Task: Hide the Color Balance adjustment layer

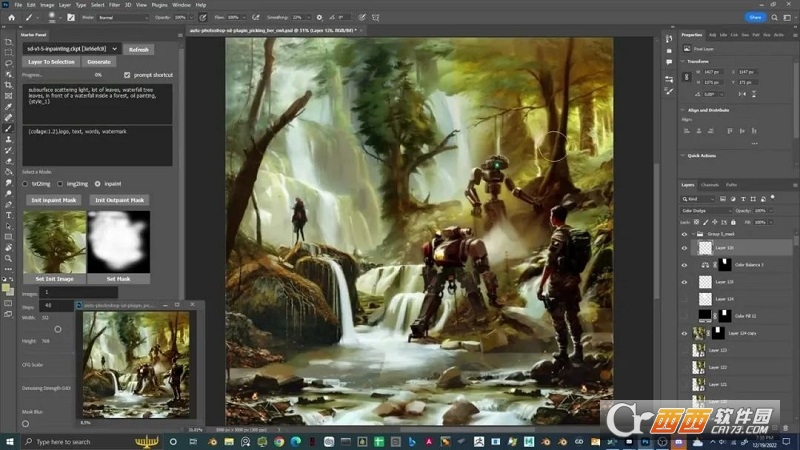Action: click(x=684, y=265)
